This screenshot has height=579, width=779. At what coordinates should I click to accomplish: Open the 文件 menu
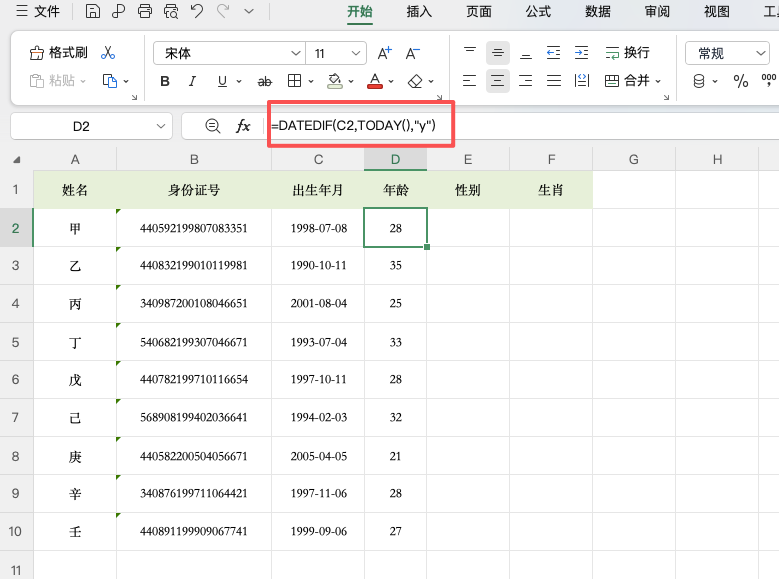click(38, 11)
